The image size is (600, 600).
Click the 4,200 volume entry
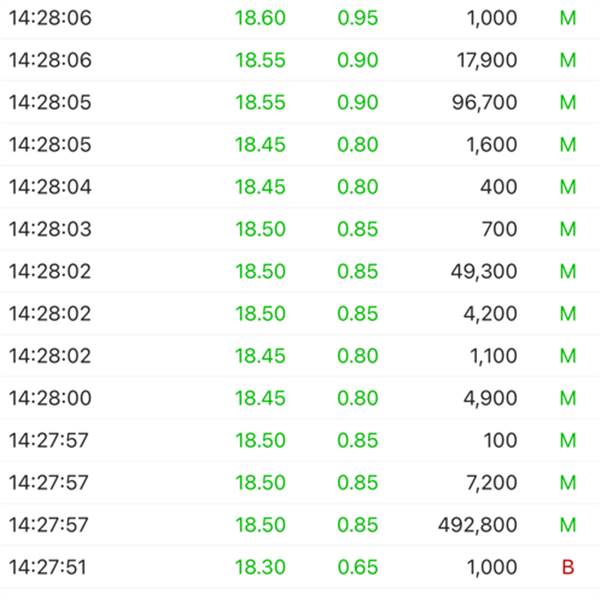(x=489, y=314)
